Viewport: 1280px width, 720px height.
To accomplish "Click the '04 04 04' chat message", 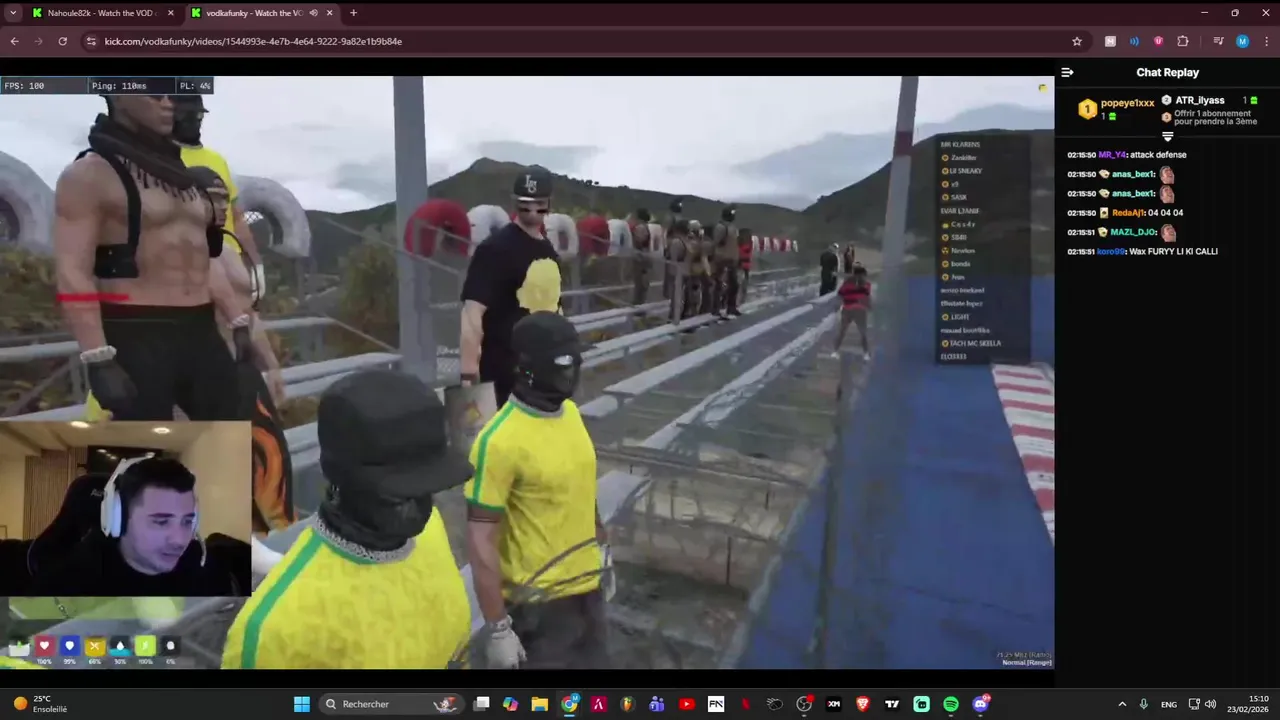I will [x=1164, y=213].
